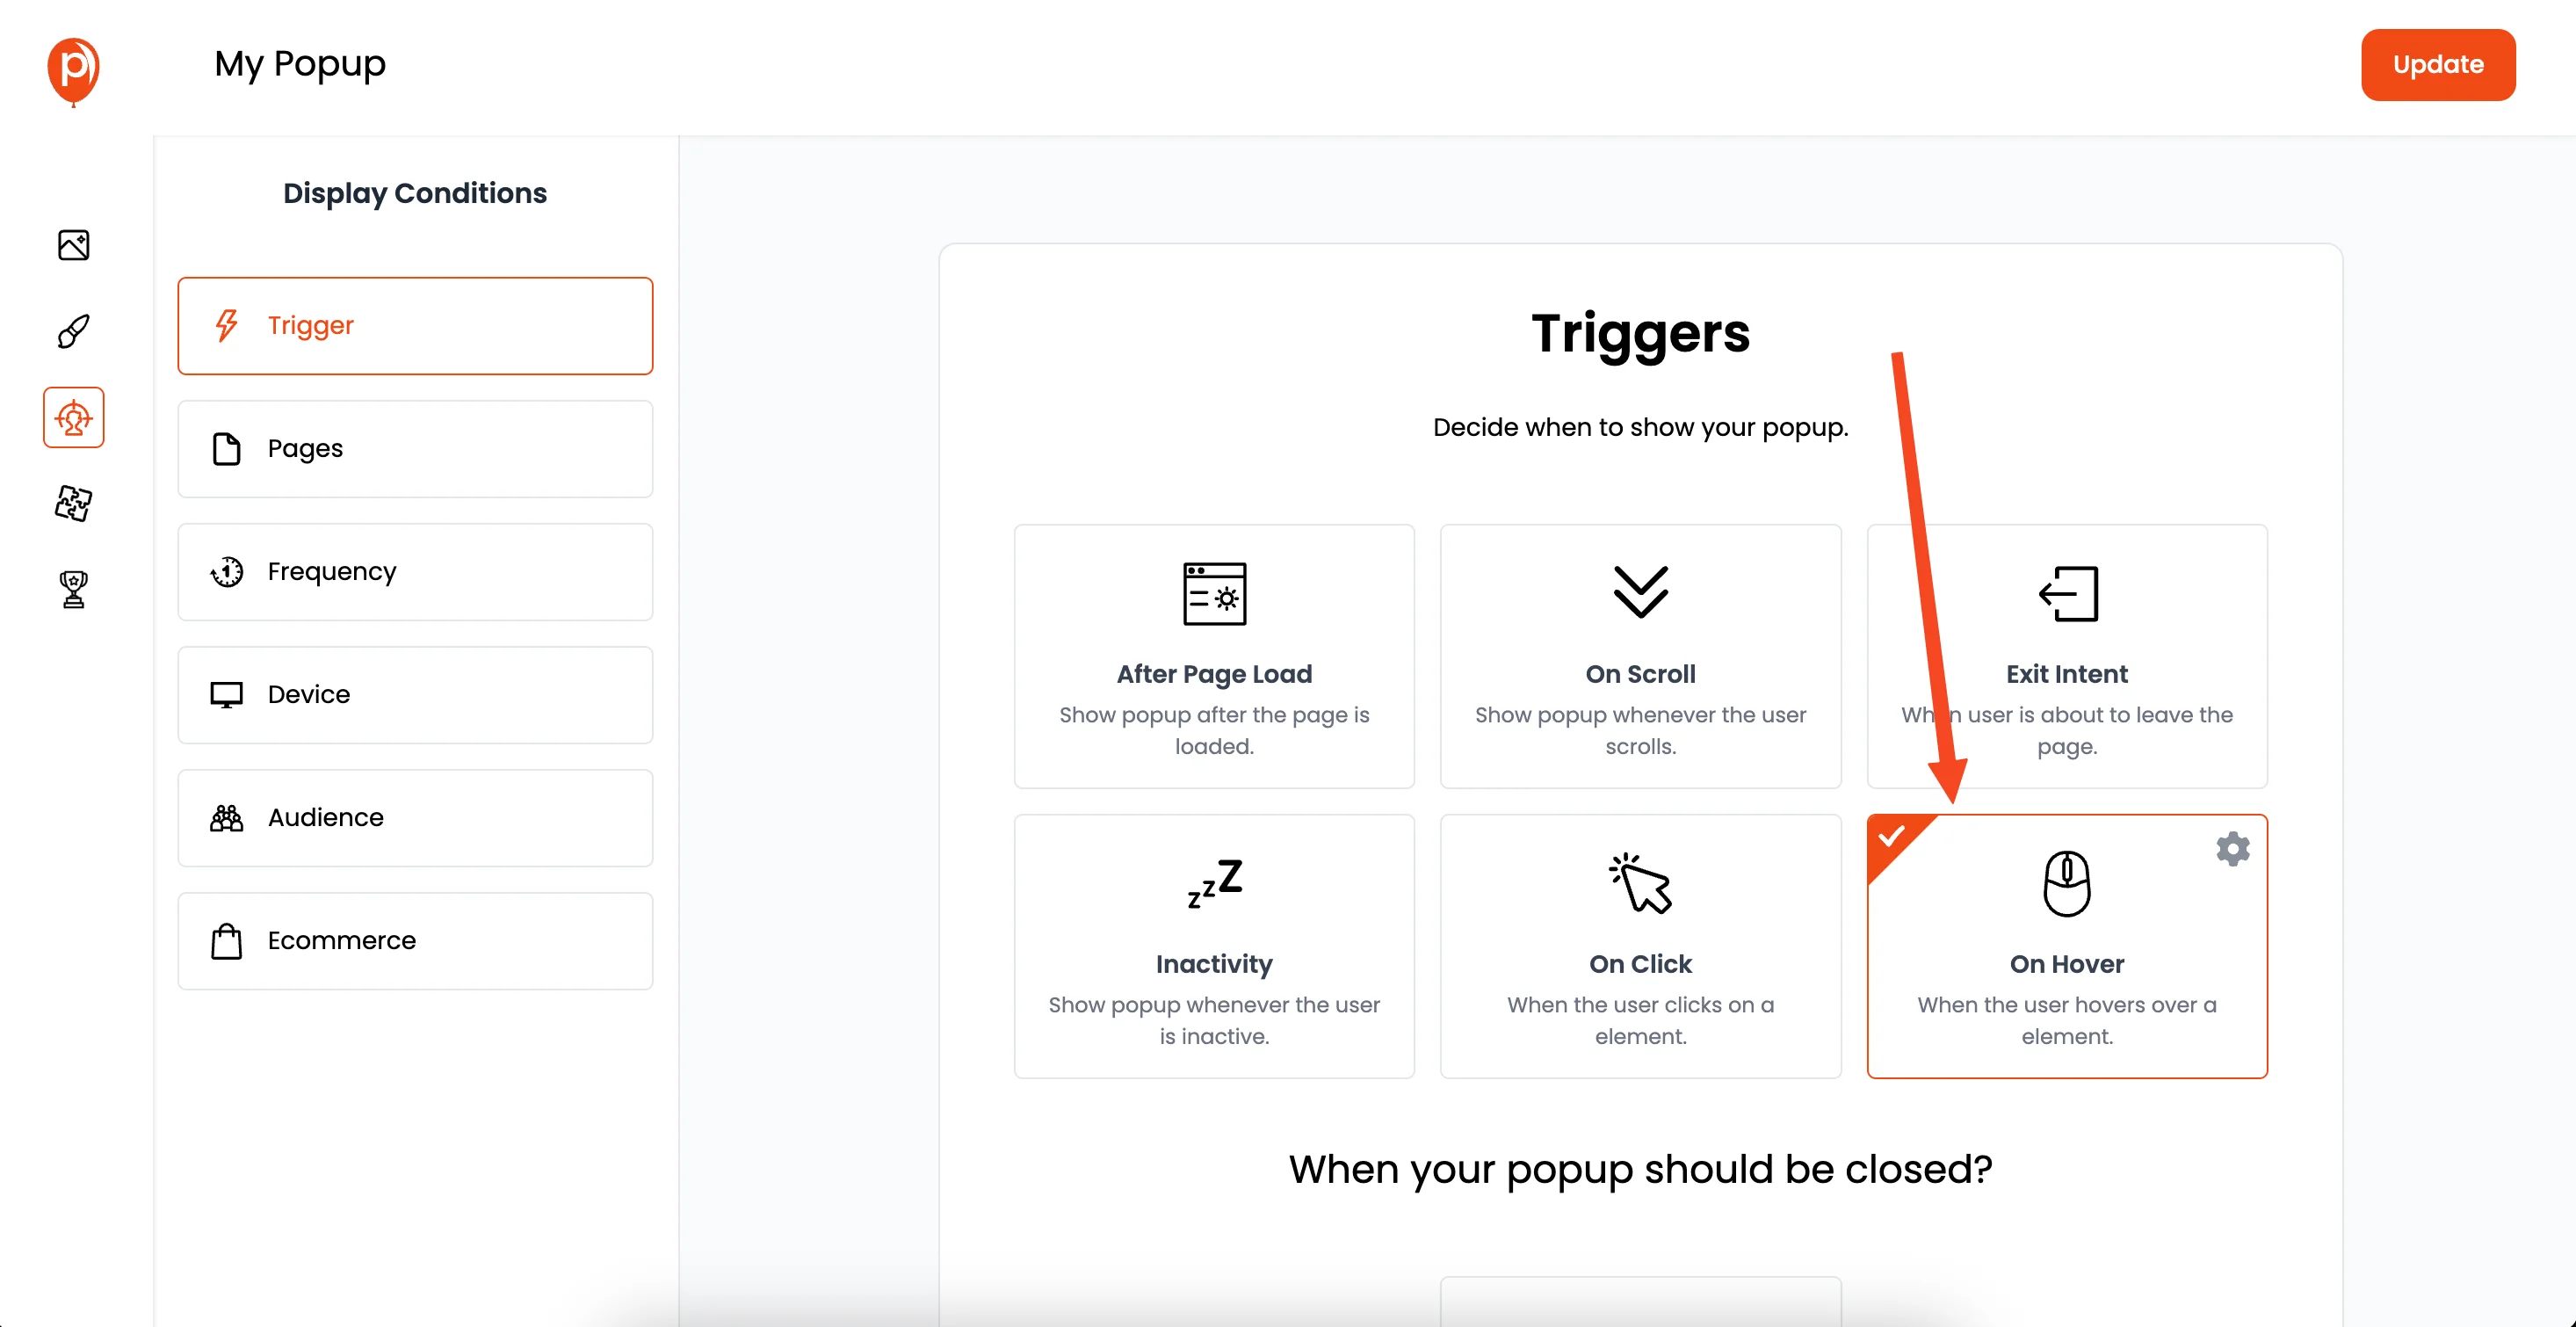The width and height of the screenshot is (2576, 1327).
Task: Switch to the Device display conditions
Action: (x=416, y=694)
